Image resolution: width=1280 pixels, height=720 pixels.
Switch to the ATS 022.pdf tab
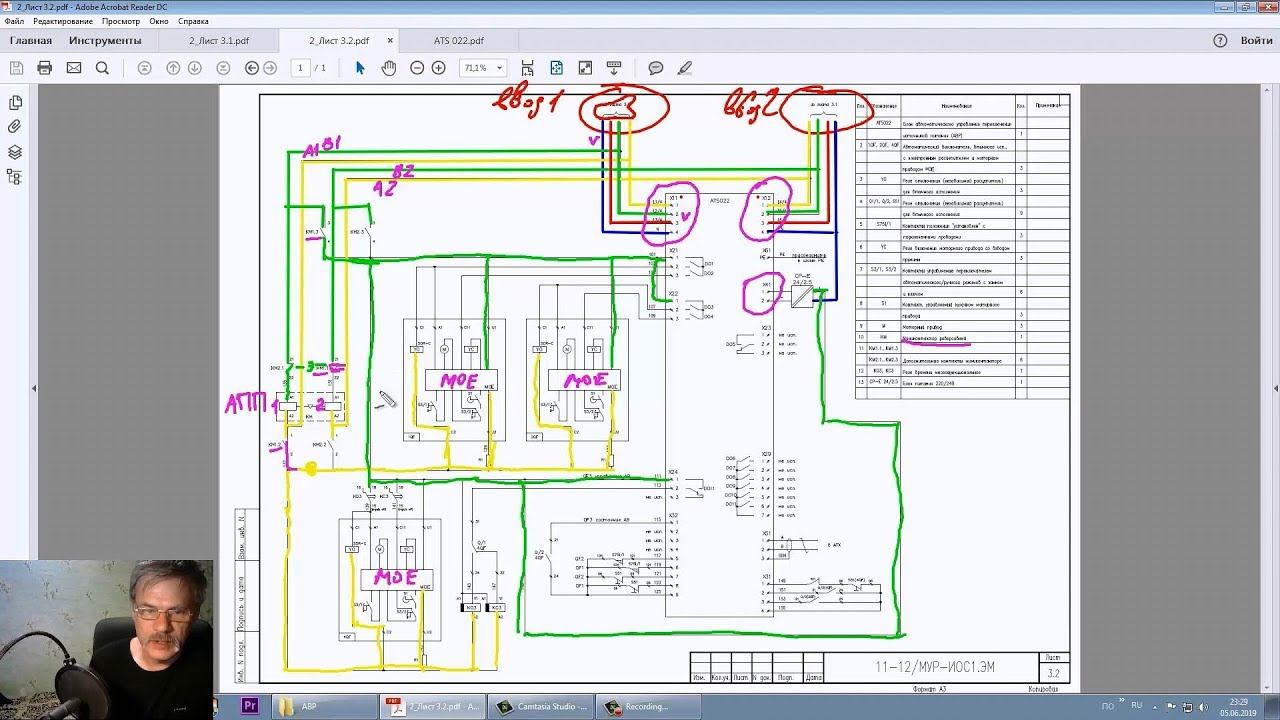[x=459, y=41]
